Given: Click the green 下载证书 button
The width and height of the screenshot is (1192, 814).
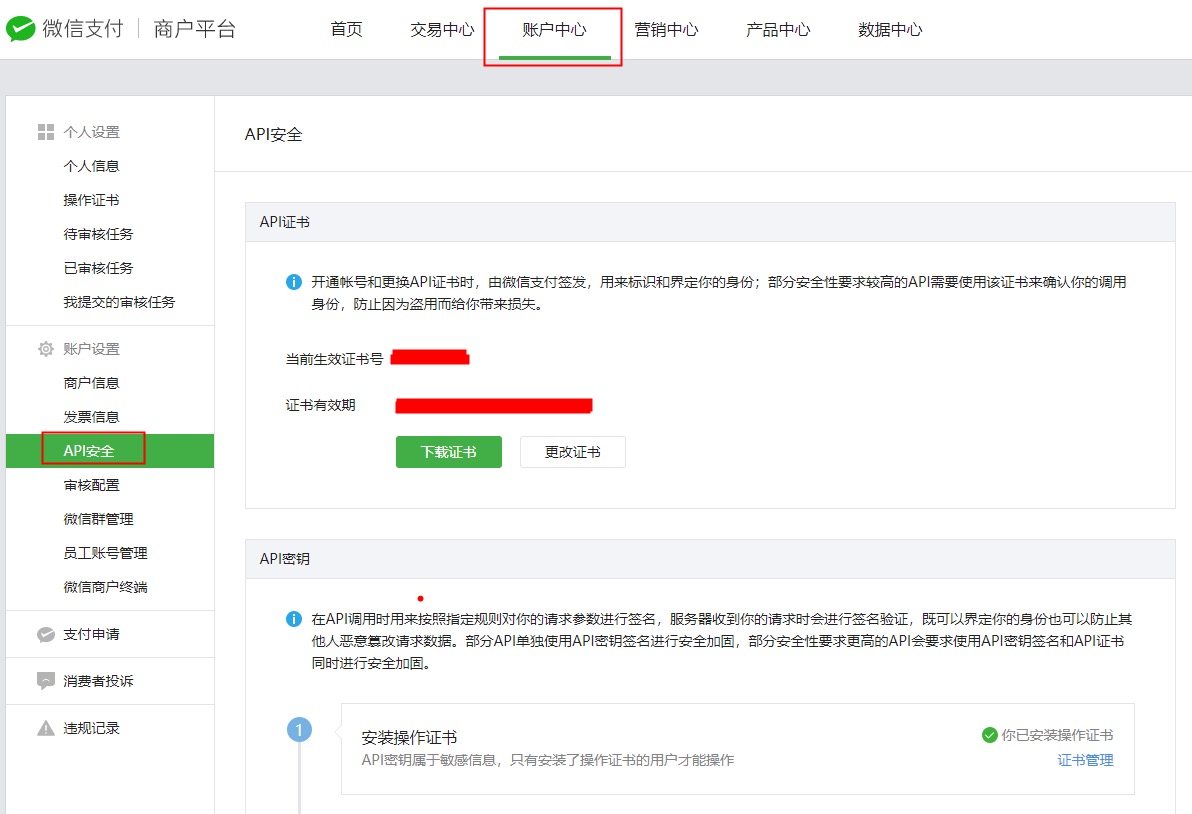Looking at the screenshot, I should click(449, 452).
